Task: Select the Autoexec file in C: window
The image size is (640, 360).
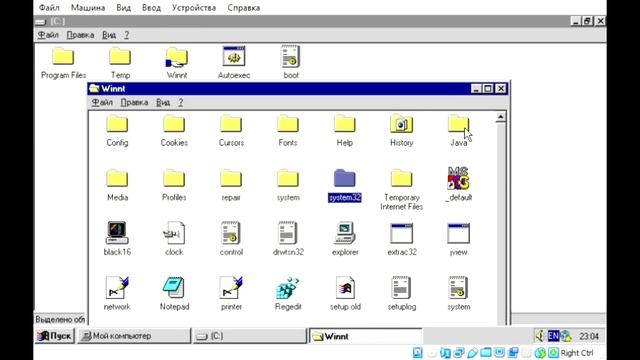Action: click(234, 56)
